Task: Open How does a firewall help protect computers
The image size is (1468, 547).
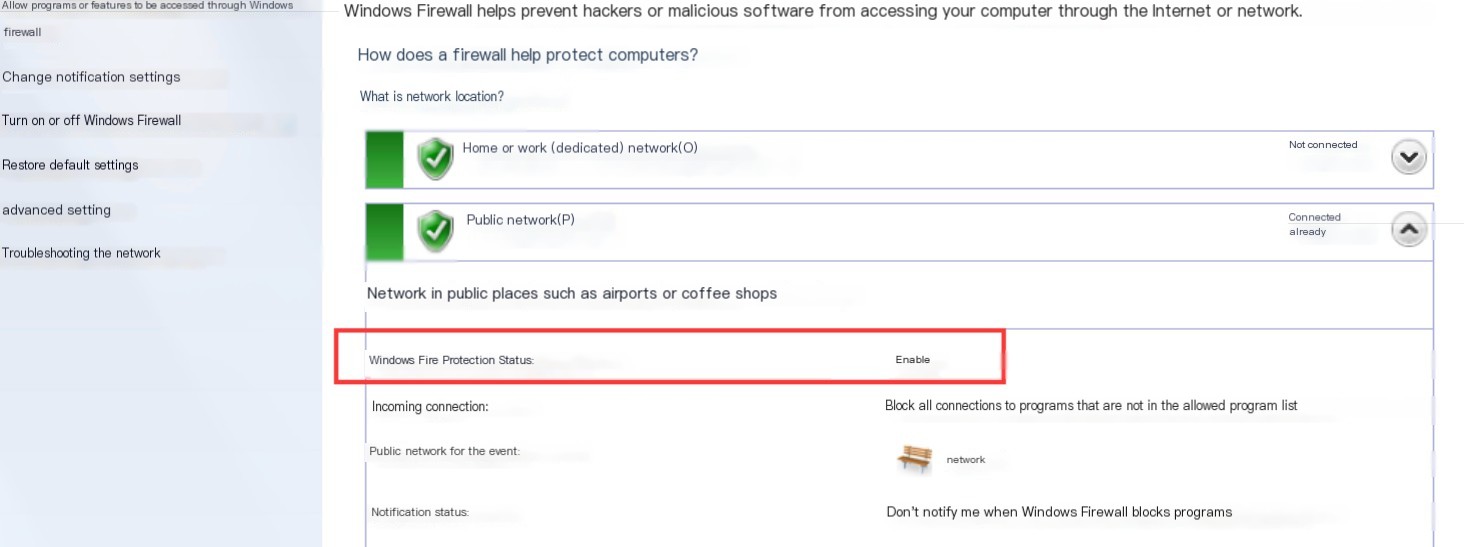Action: click(528, 55)
